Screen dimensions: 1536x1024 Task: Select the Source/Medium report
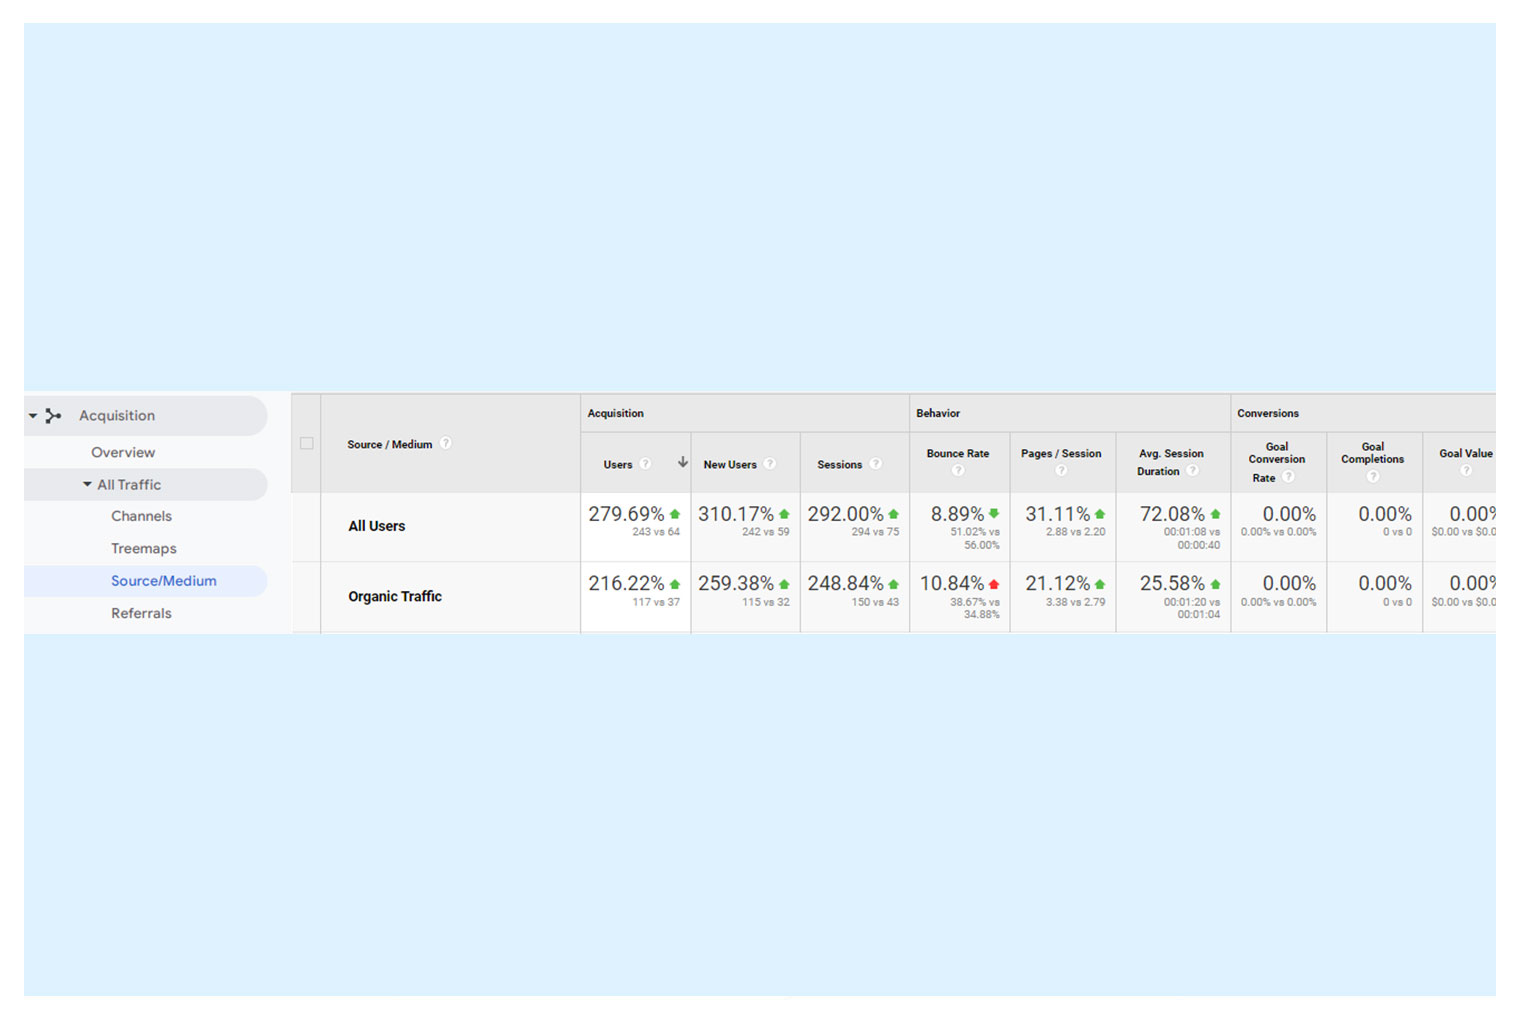pyautogui.click(x=164, y=581)
